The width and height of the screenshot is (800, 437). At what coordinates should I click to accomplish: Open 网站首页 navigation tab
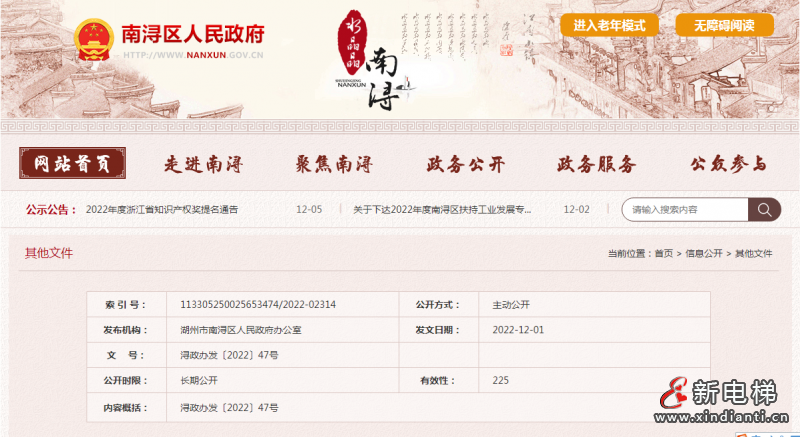pos(72,164)
